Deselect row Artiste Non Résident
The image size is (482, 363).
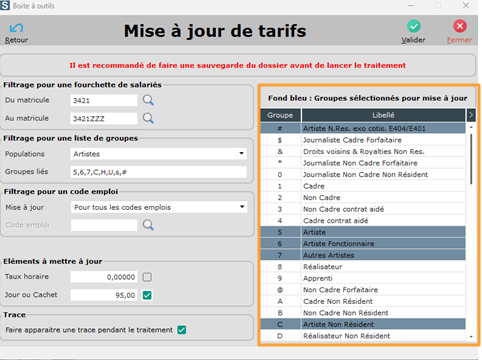point(363,324)
